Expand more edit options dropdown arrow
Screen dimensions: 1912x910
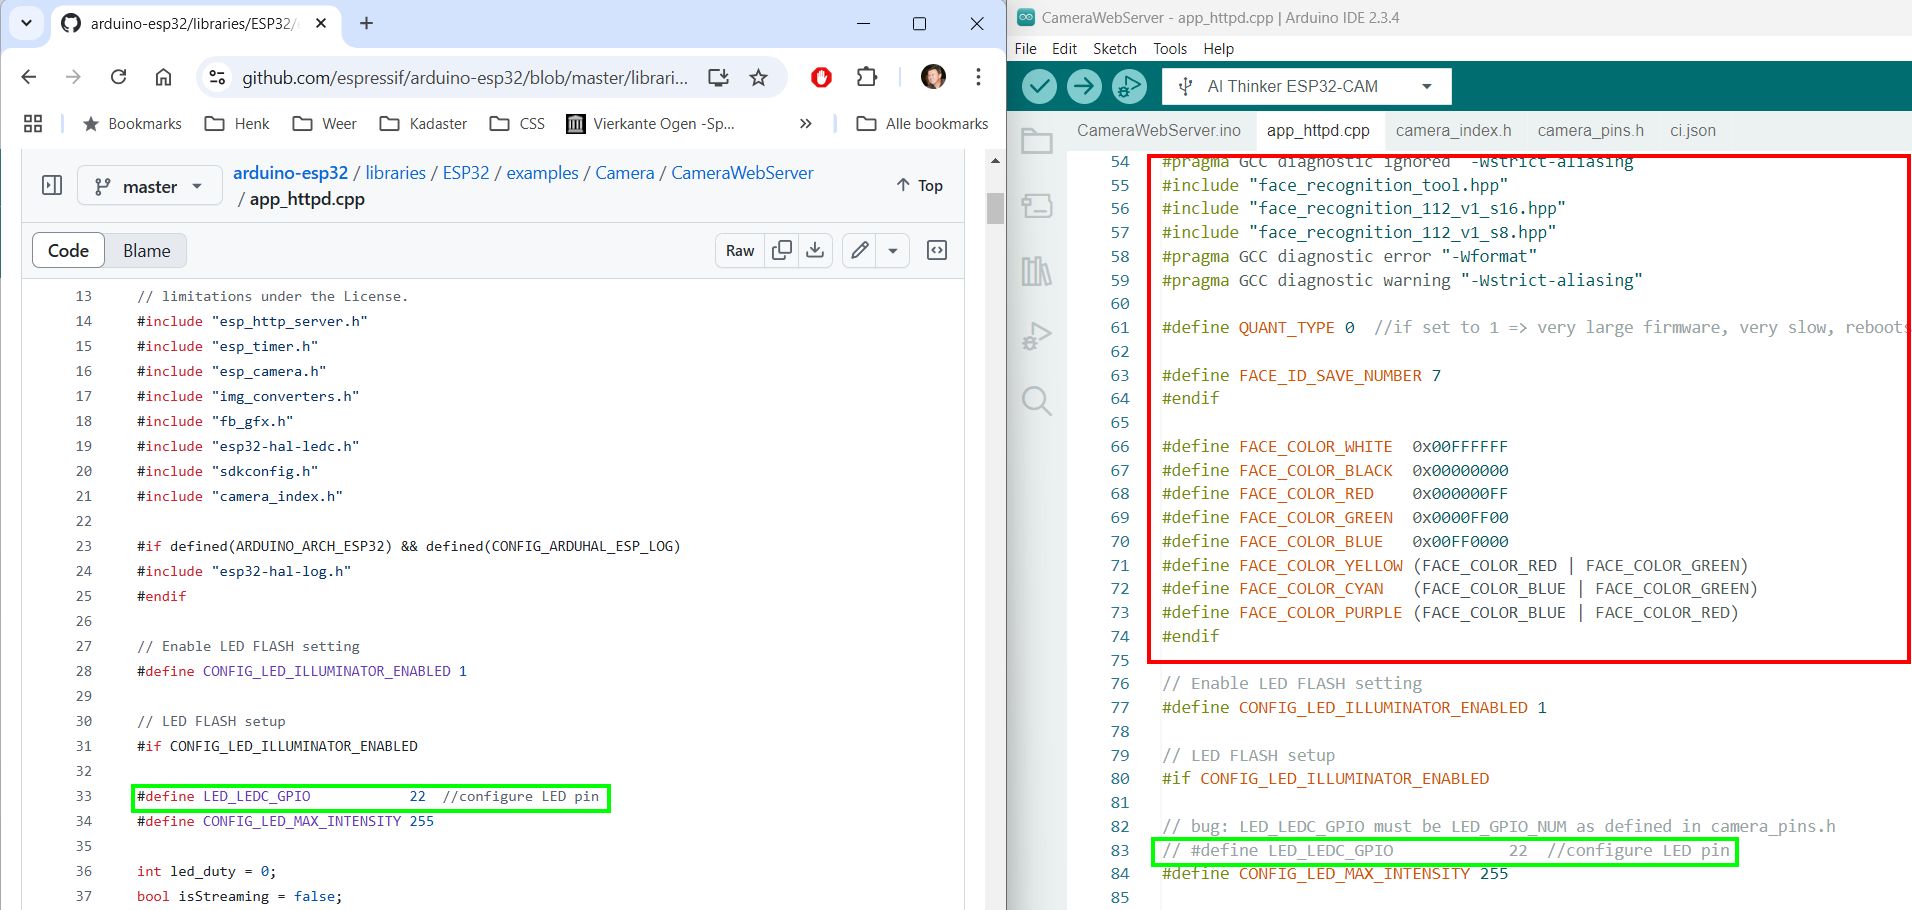point(893,250)
